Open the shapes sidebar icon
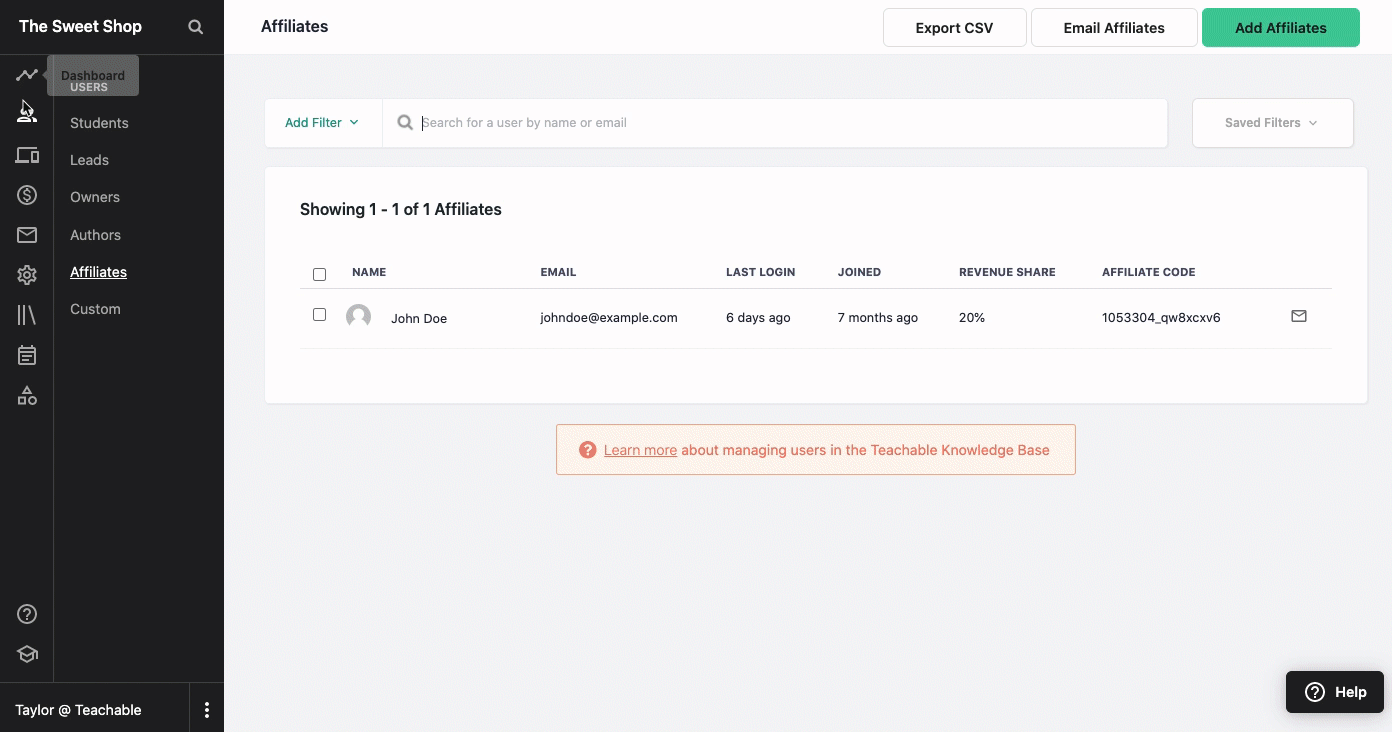This screenshot has width=1392, height=732. tap(27, 396)
